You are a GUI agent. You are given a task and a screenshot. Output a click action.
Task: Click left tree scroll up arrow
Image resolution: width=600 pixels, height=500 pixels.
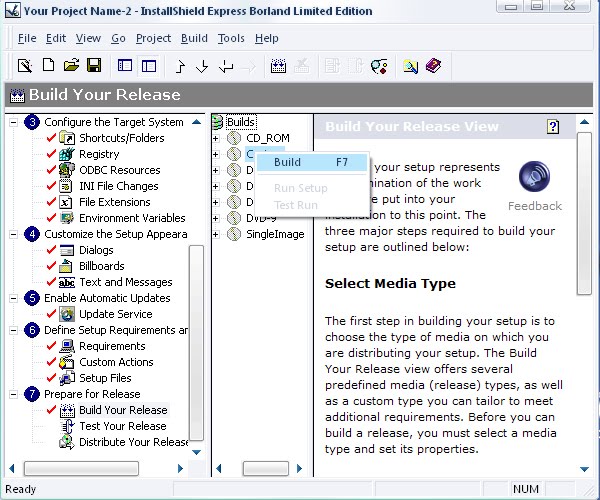click(x=196, y=122)
